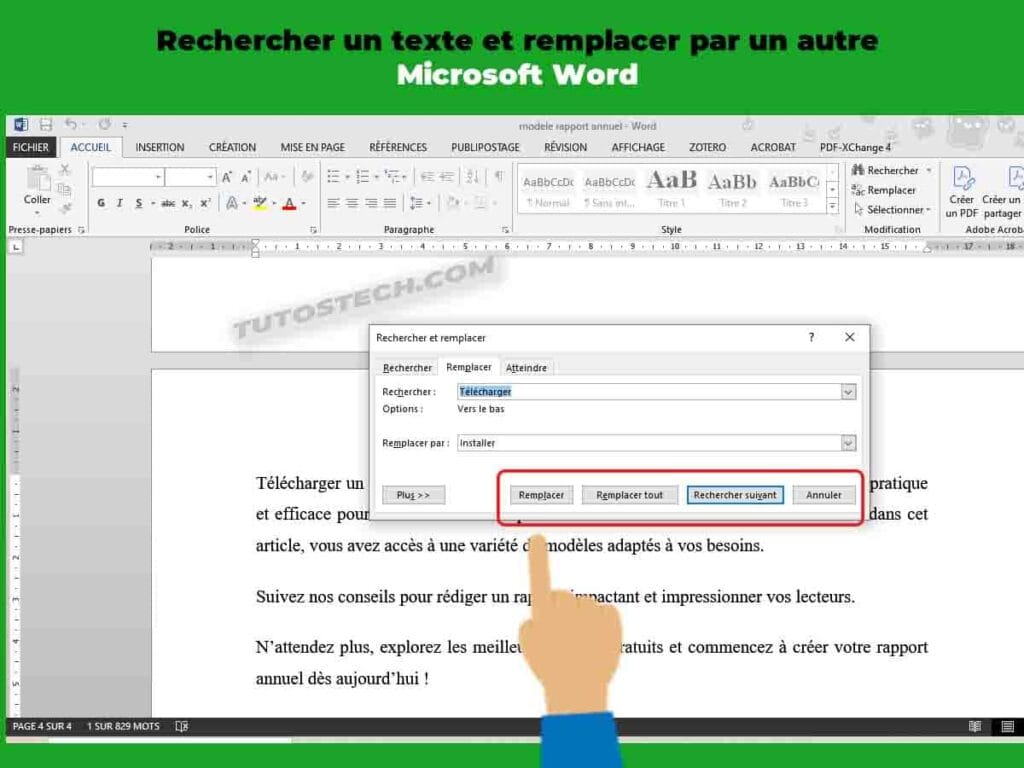1024x768 pixels.
Task: Select the text highlight color icon
Action: (x=258, y=202)
